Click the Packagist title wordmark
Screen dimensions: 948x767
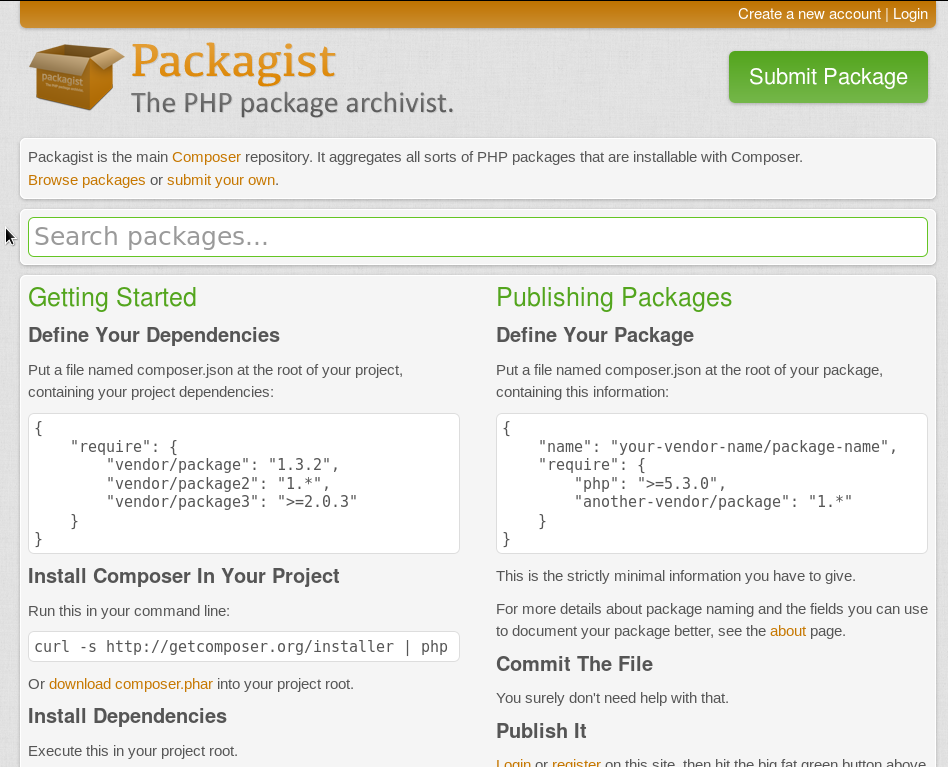click(233, 61)
